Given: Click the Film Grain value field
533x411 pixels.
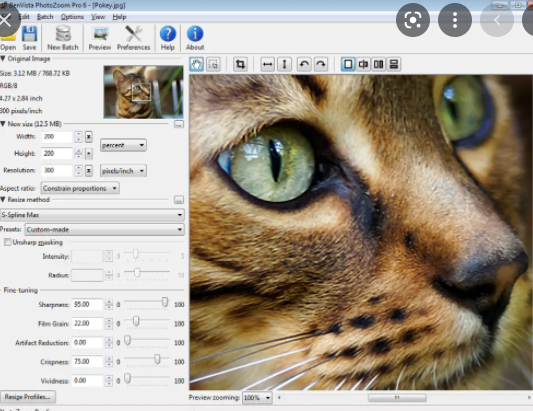Looking at the screenshot, I should pyautogui.click(x=87, y=323).
